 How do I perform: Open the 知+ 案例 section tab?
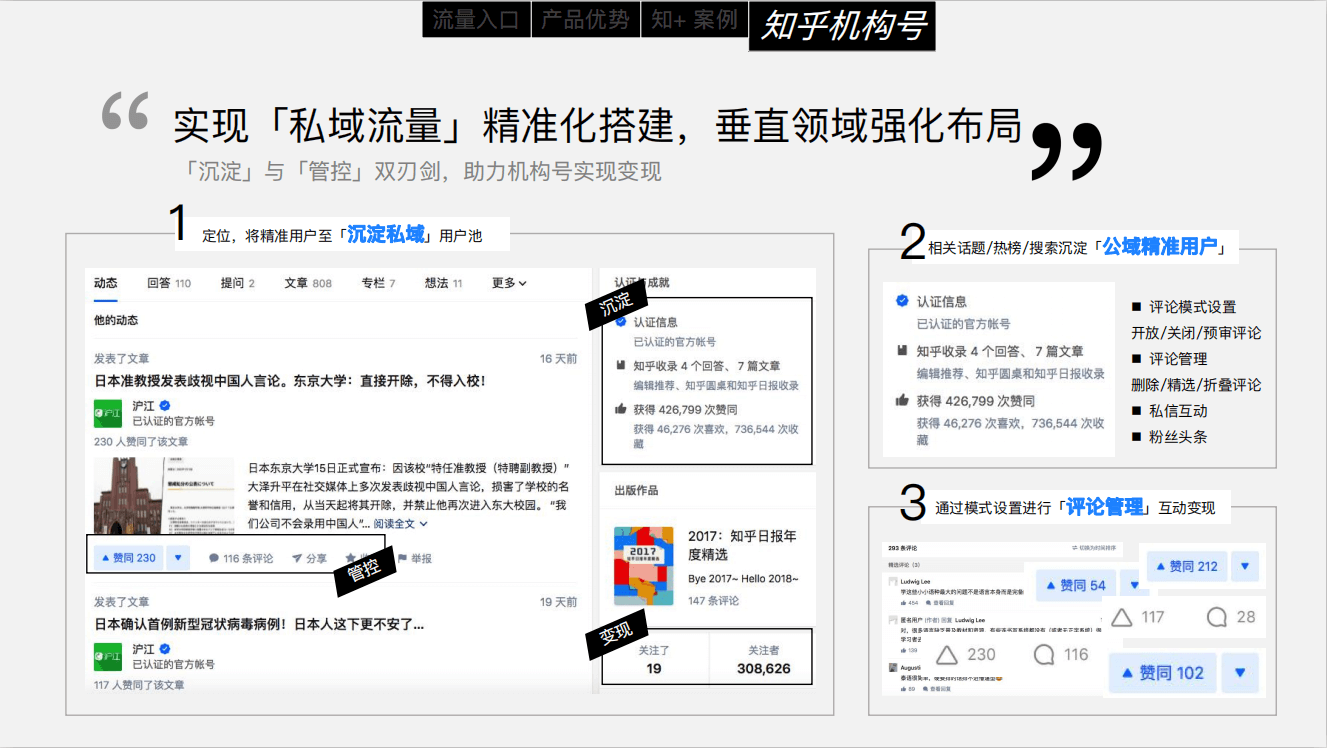694,19
